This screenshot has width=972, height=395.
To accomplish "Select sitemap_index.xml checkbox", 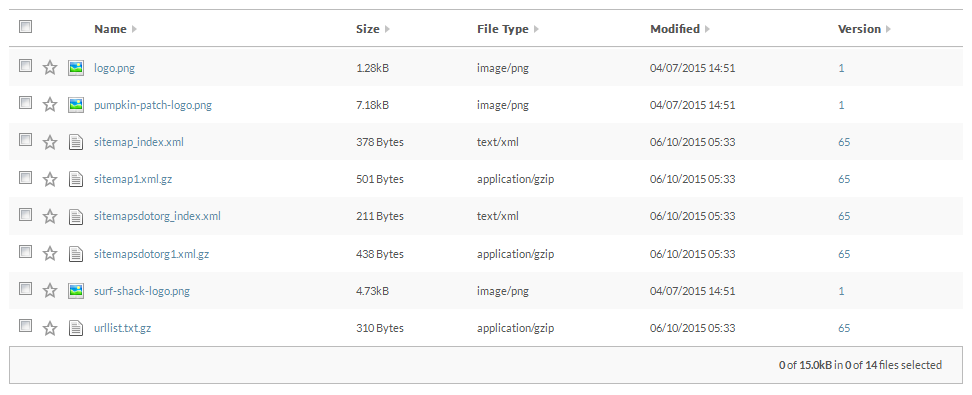I will (25, 140).
